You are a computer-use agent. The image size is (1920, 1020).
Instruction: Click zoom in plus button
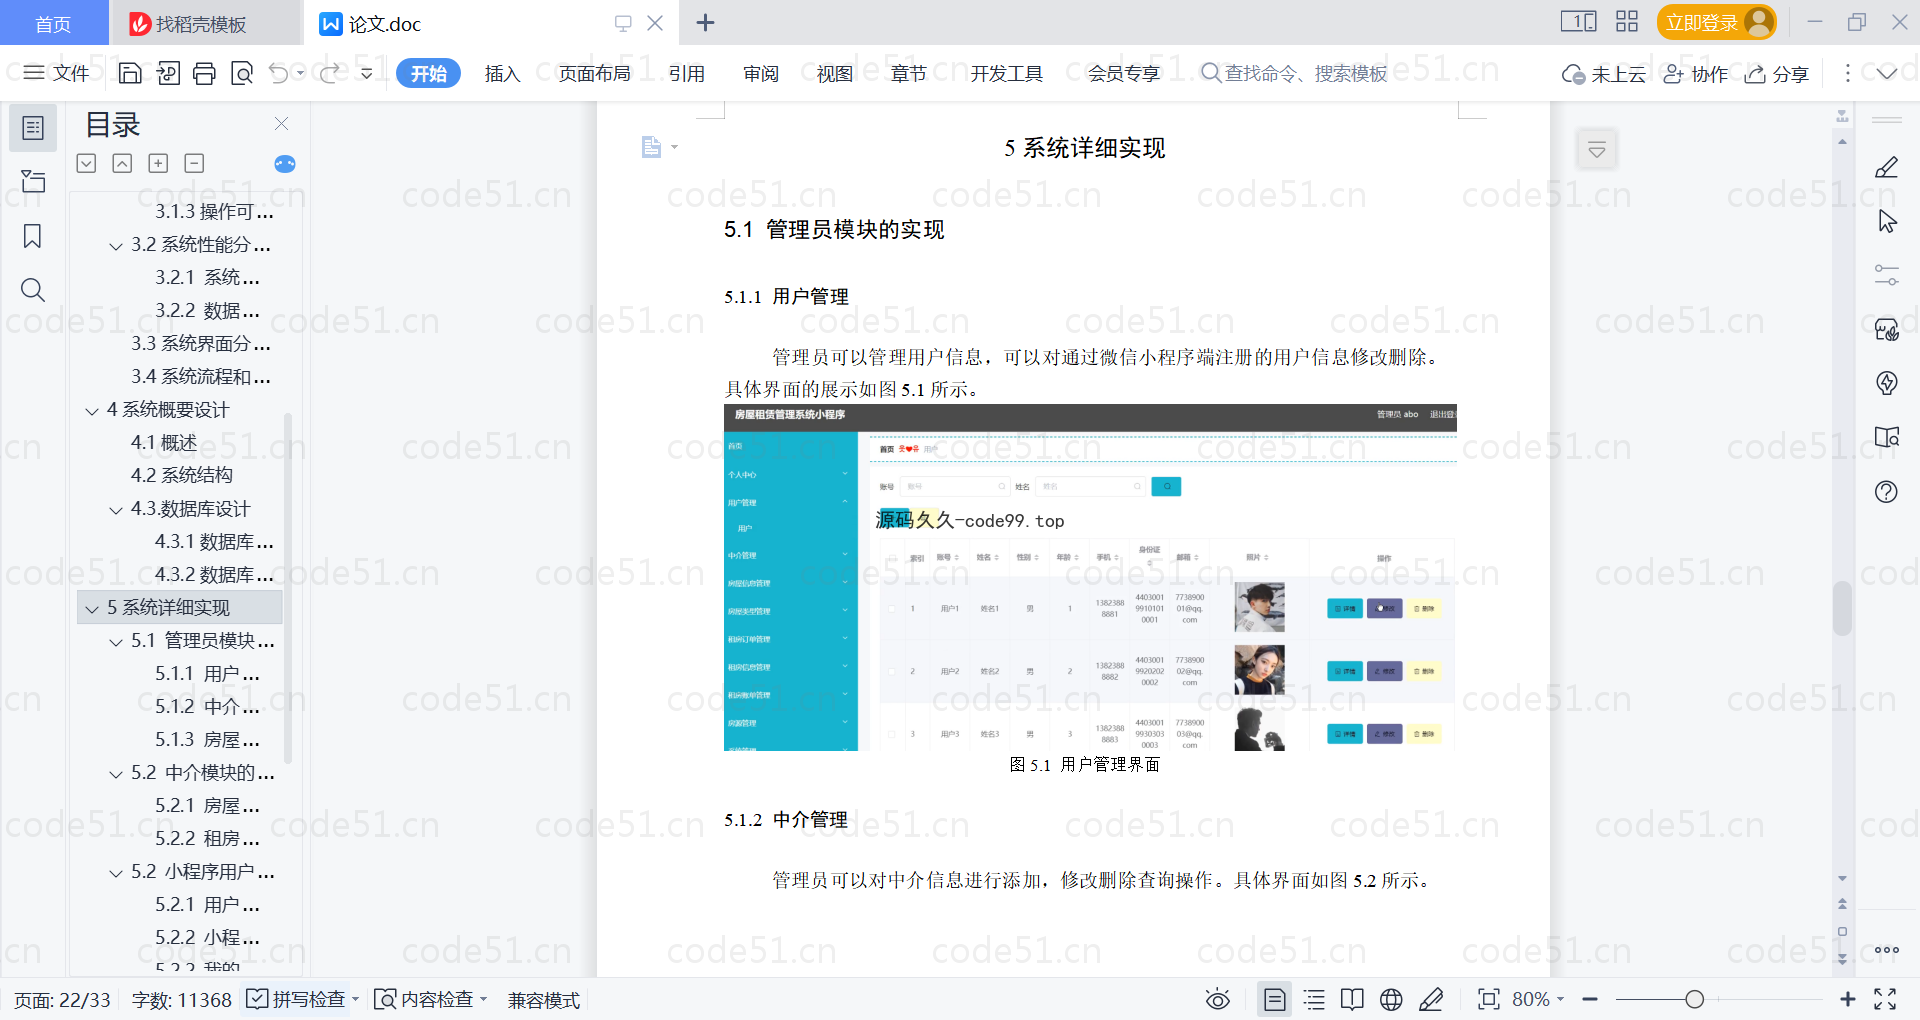click(1848, 999)
